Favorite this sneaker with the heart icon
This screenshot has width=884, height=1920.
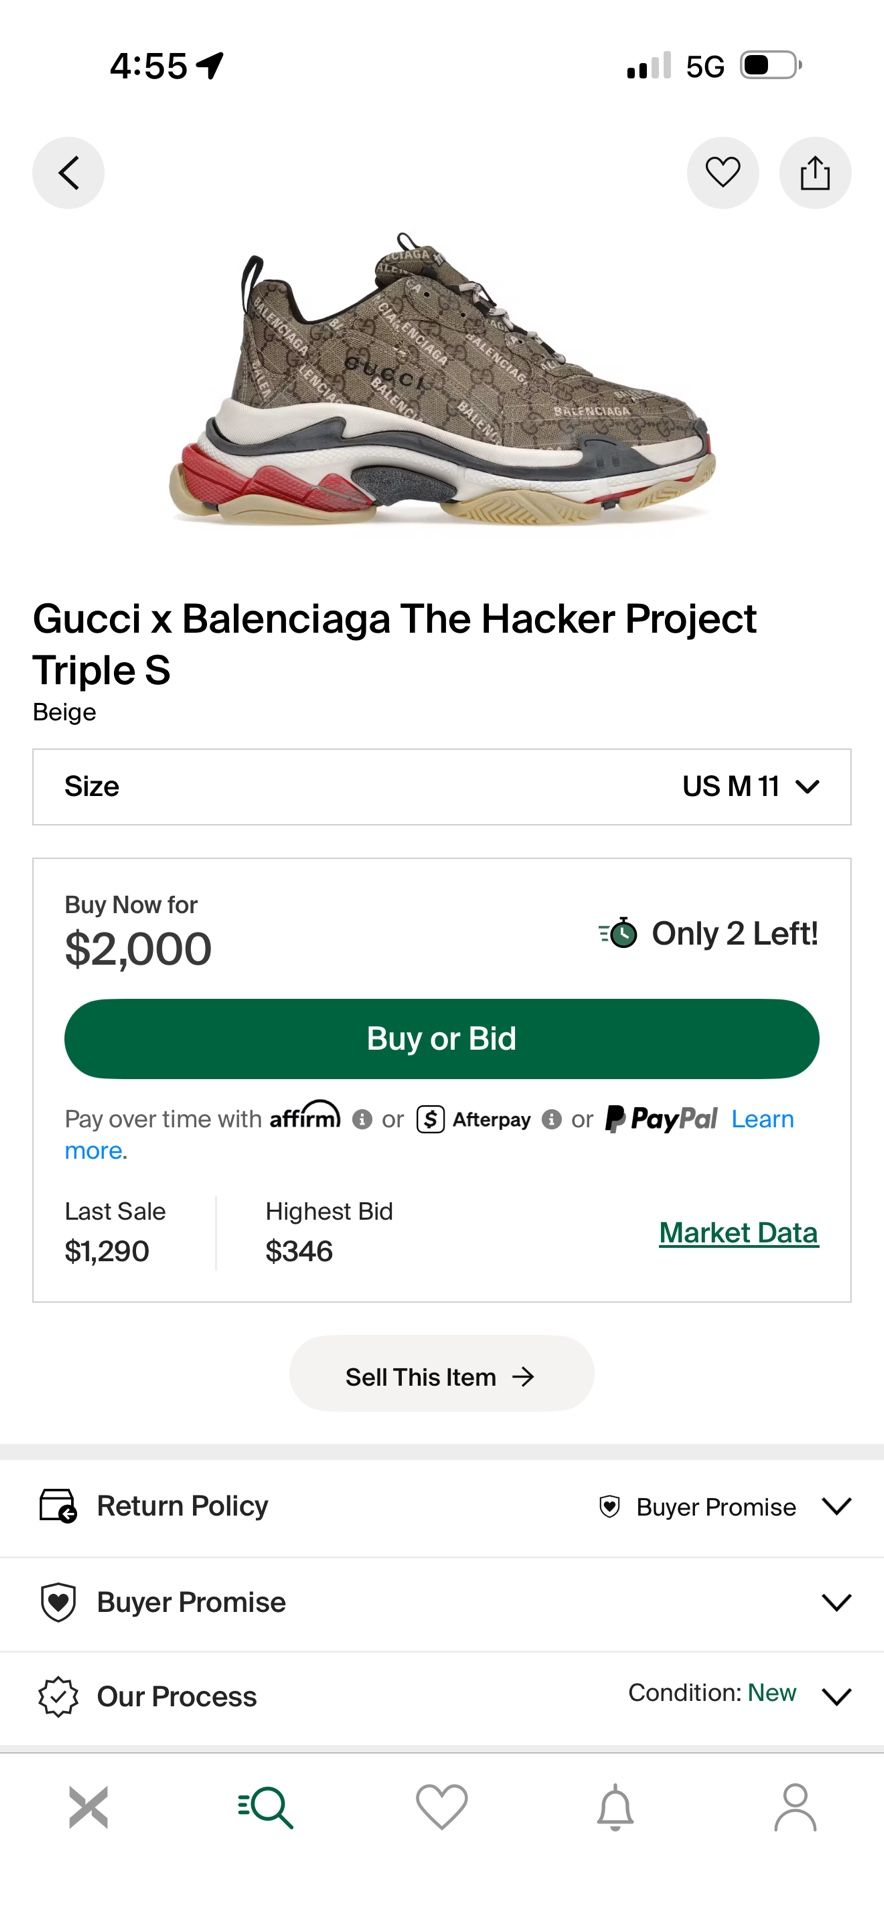coord(723,172)
